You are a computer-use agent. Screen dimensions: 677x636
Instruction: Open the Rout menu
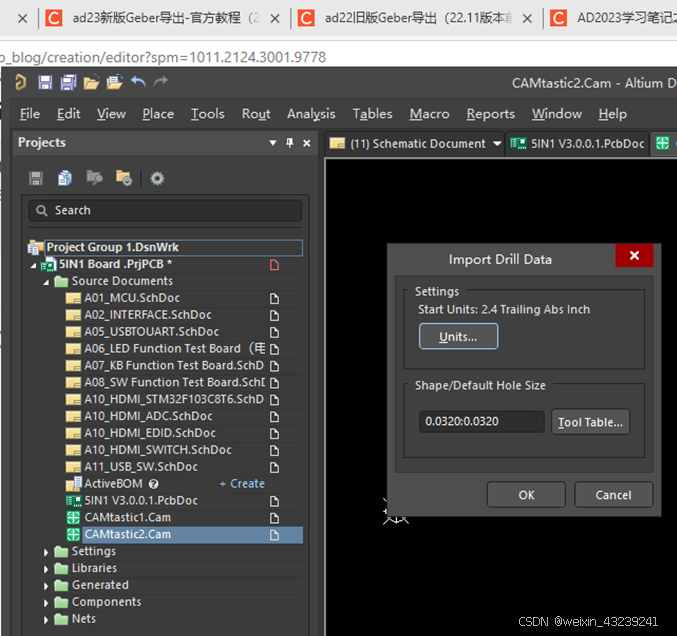click(256, 114)
